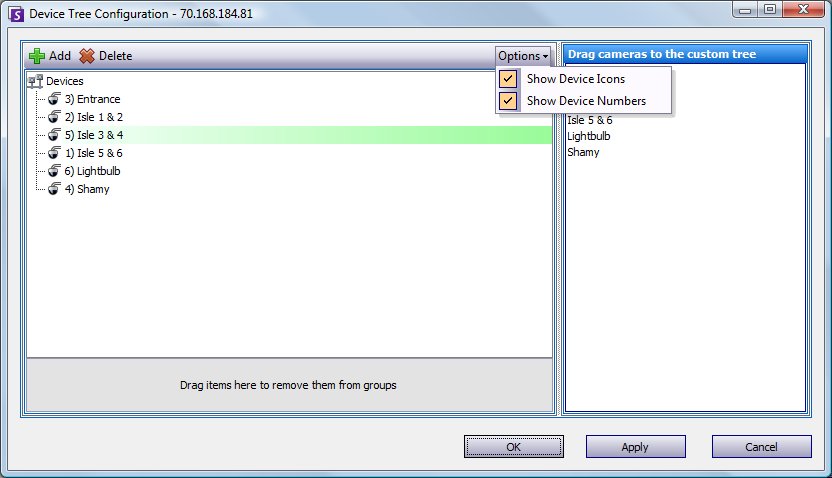
Task: Click the green plus Add icon
Action: [37, 56]
